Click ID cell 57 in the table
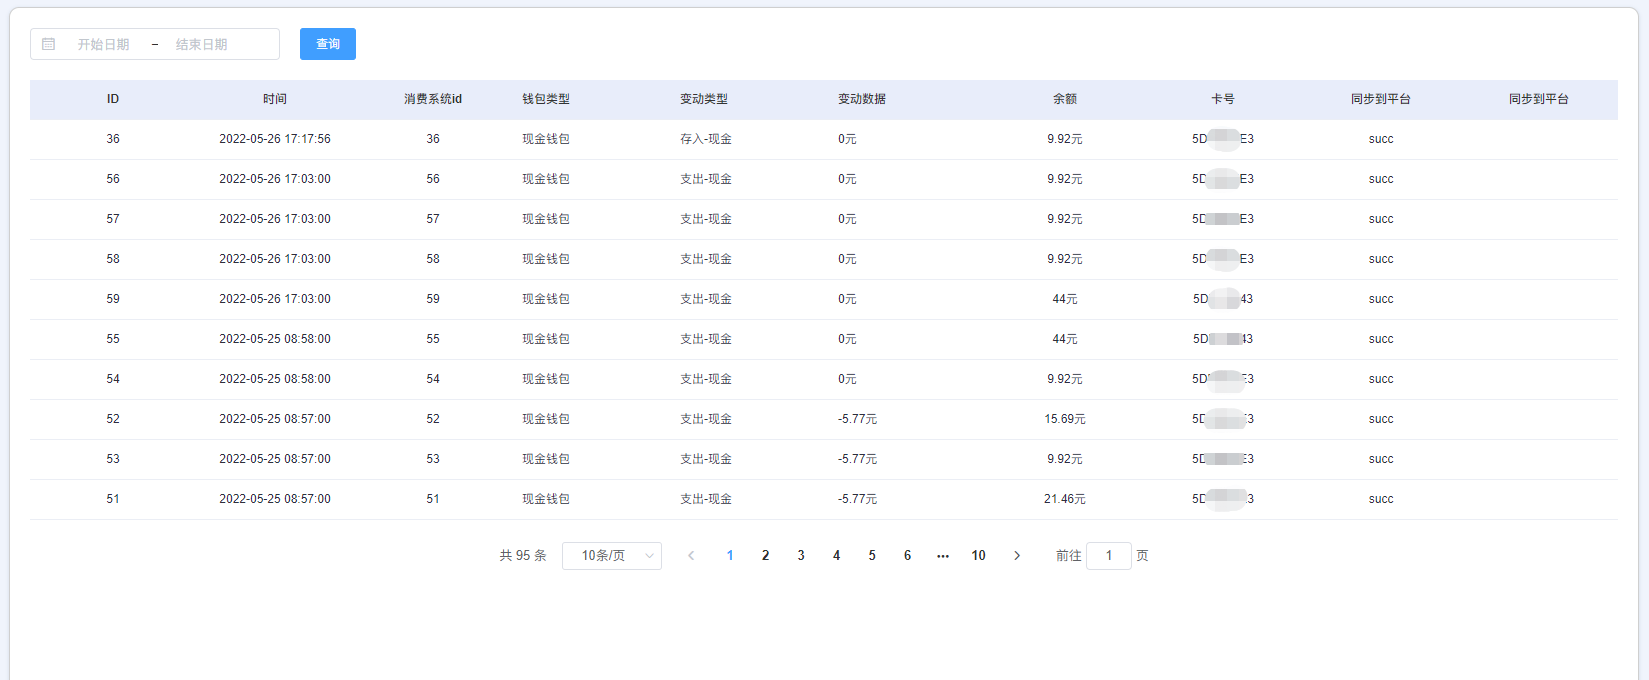The image size is (1649, 680). coord(113,219)
